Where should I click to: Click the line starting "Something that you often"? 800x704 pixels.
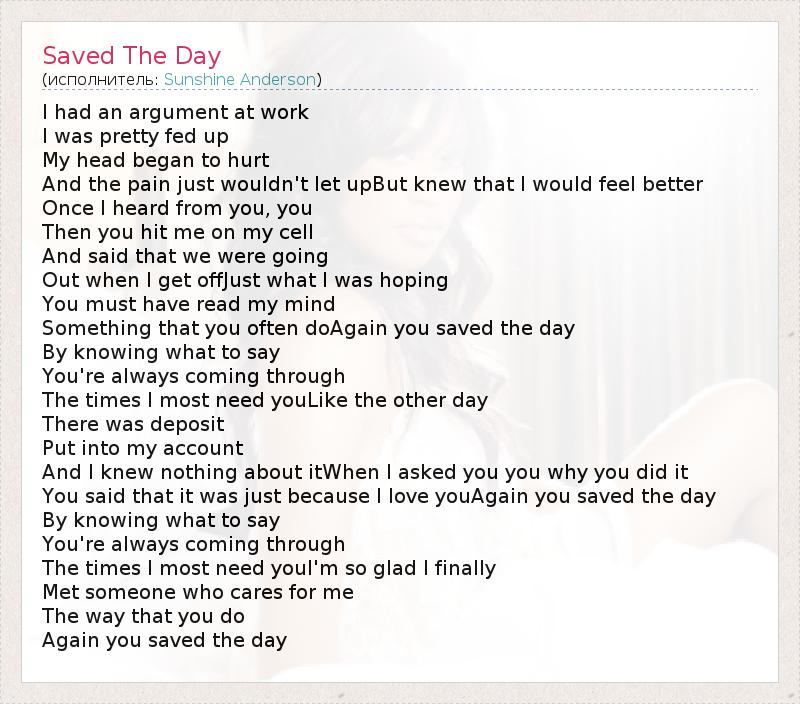(308, 328)
